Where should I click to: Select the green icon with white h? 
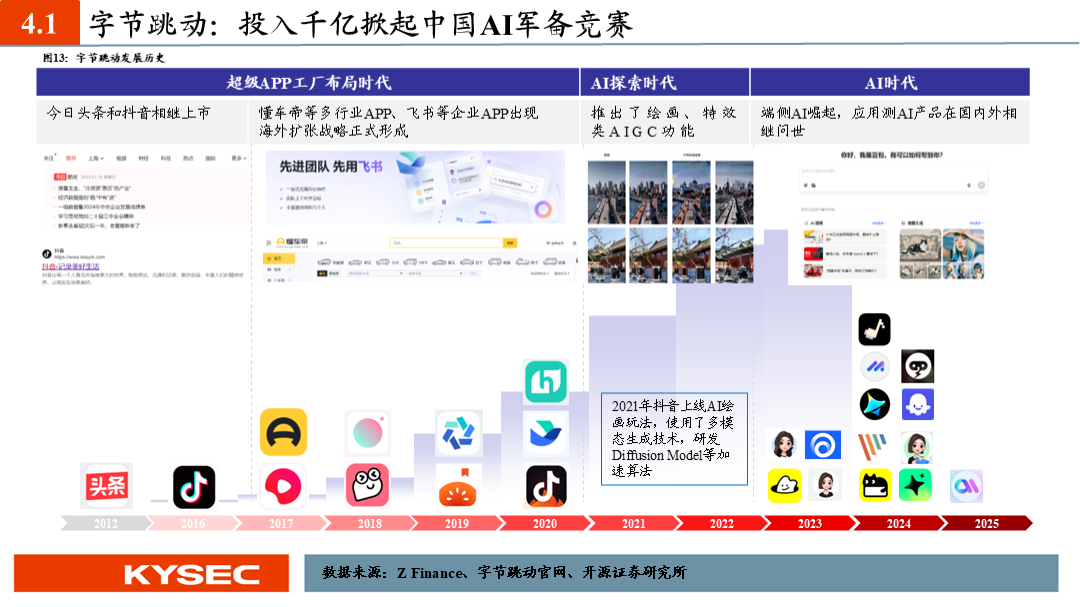pos(546,382)
